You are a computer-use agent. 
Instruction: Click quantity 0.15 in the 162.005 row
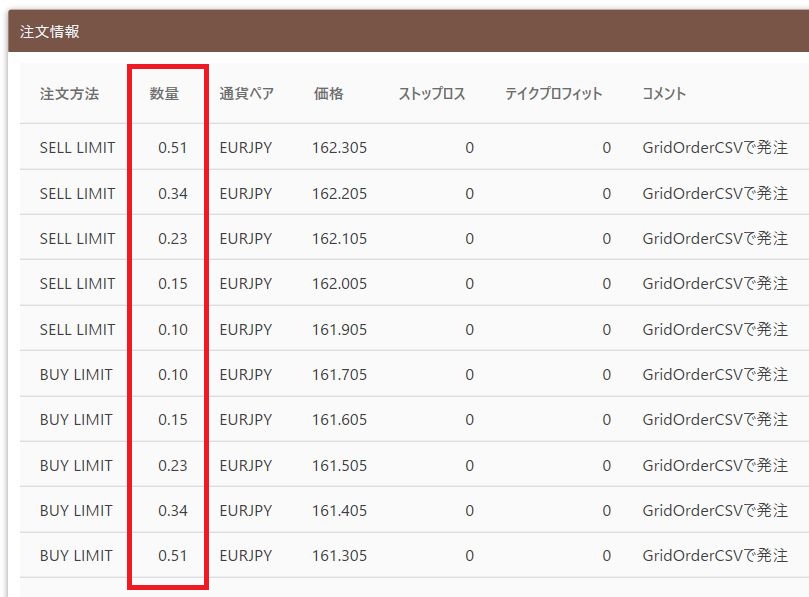(x=172, y=283)
